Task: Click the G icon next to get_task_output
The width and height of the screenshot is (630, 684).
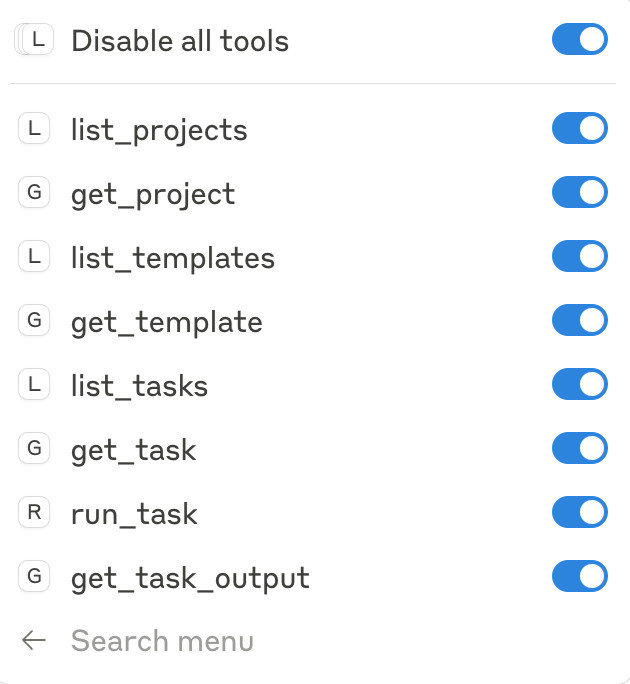Action: 34,576
